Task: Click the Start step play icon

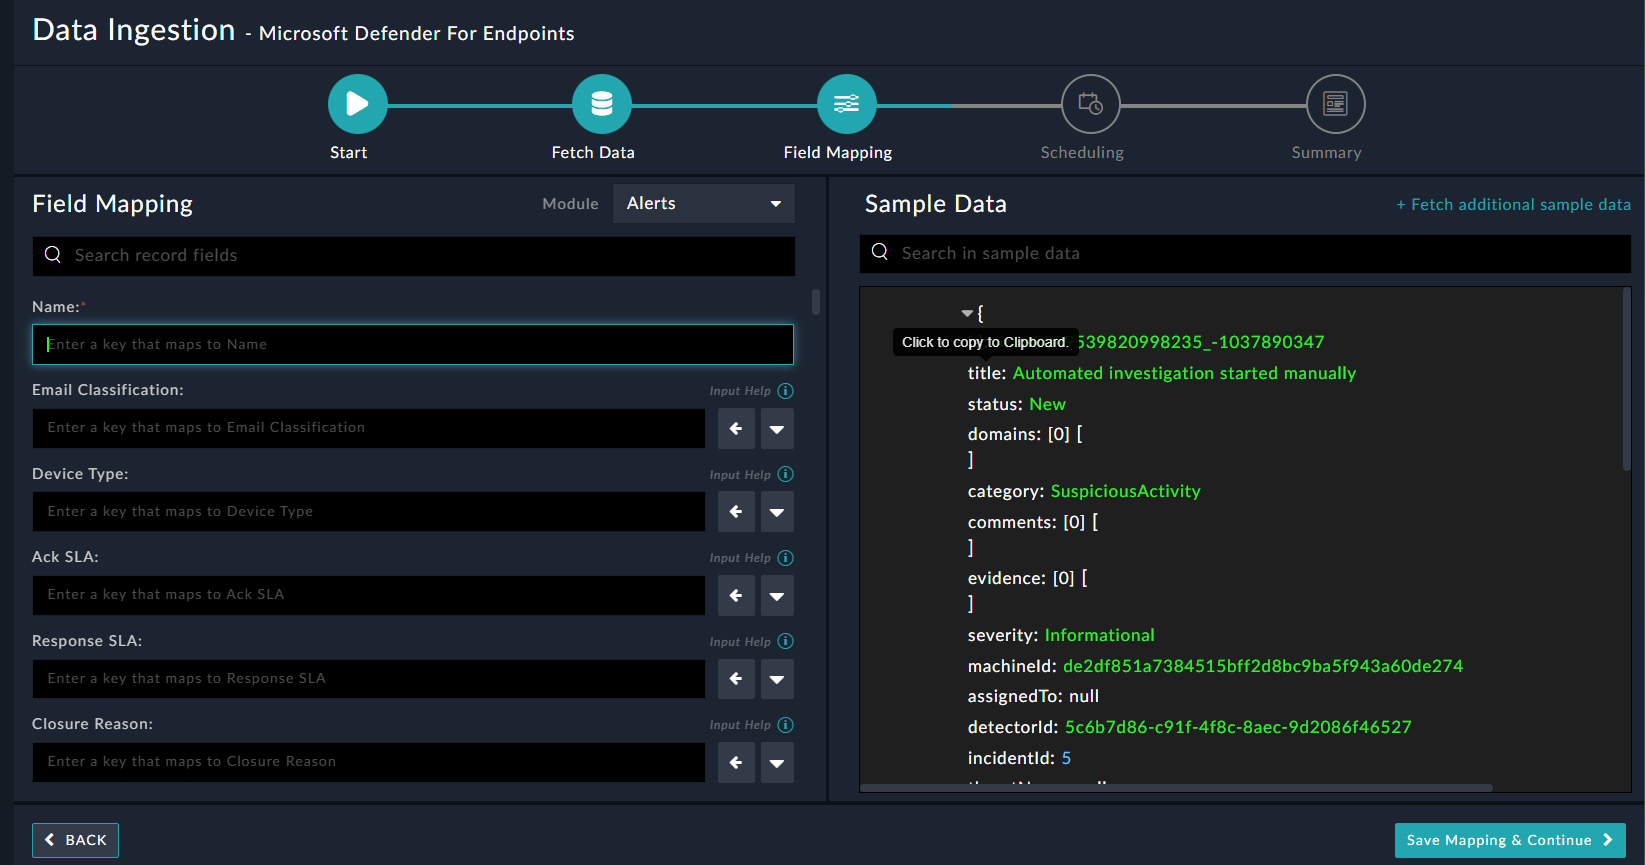Action: [x=357, y=104]
